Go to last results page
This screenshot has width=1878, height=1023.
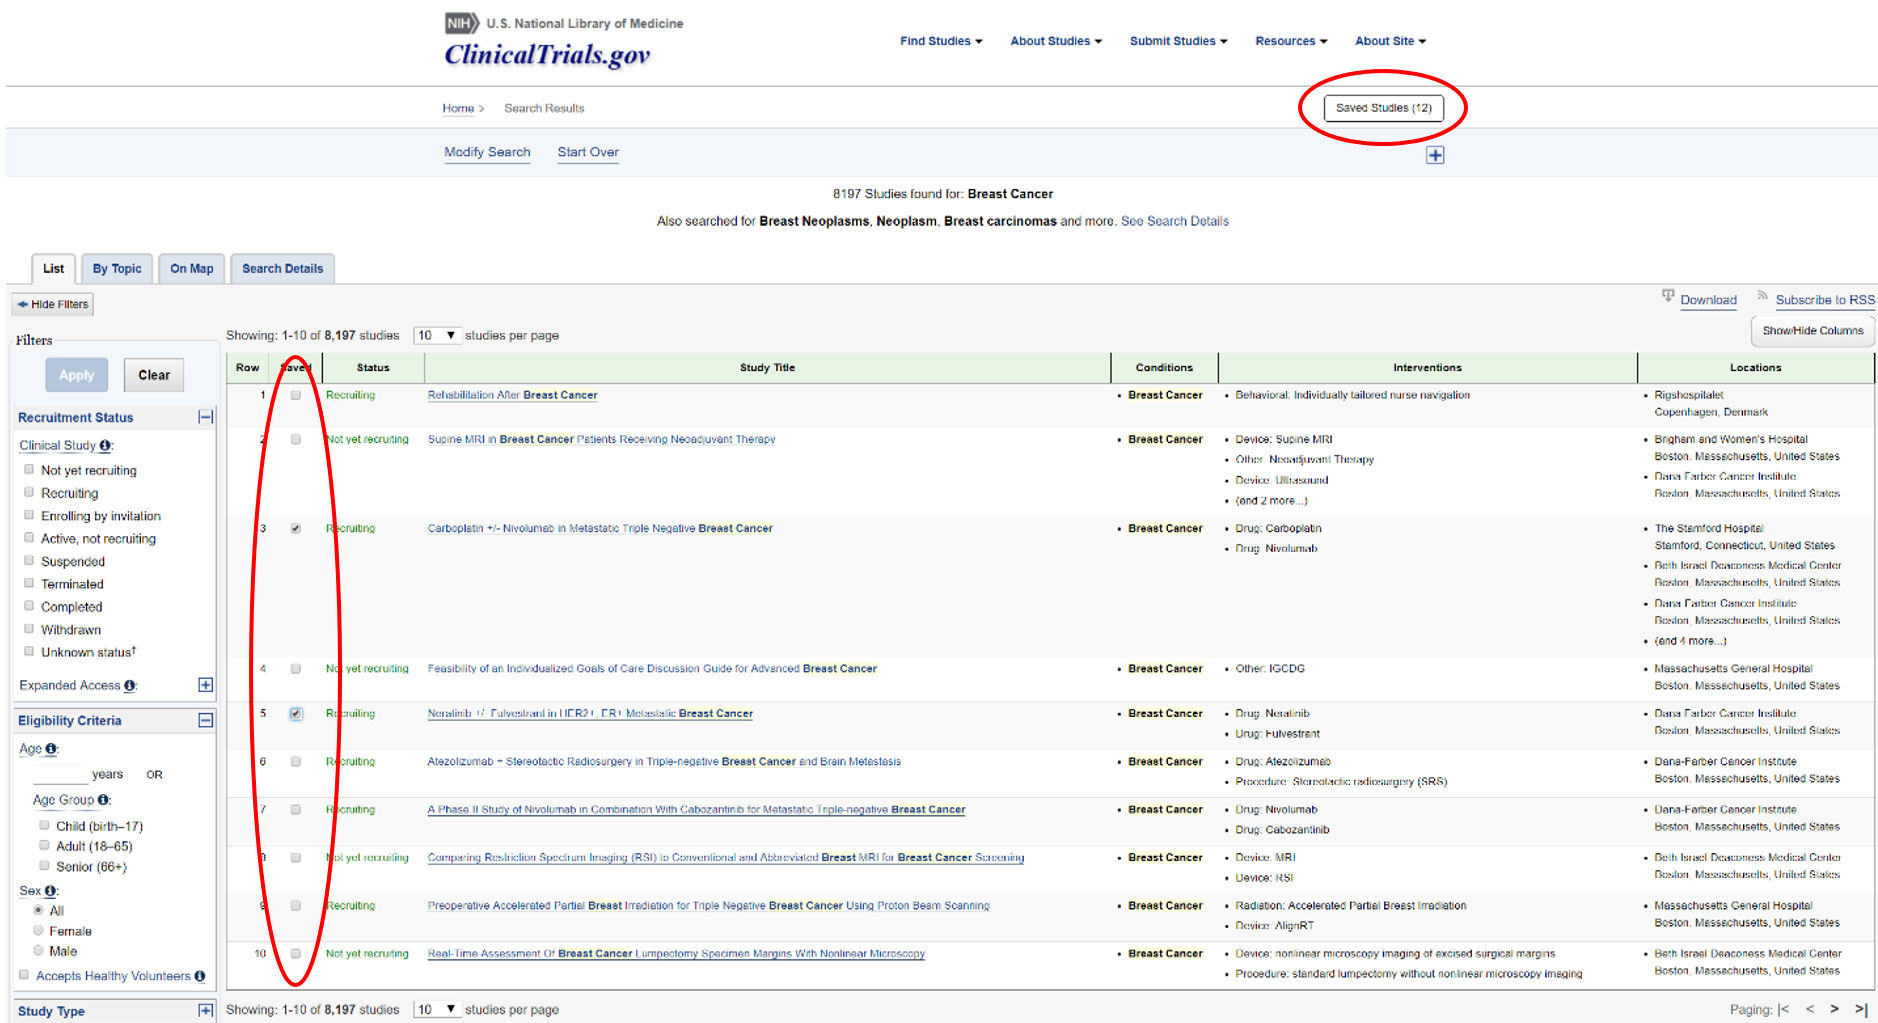pos(1860,1009)
